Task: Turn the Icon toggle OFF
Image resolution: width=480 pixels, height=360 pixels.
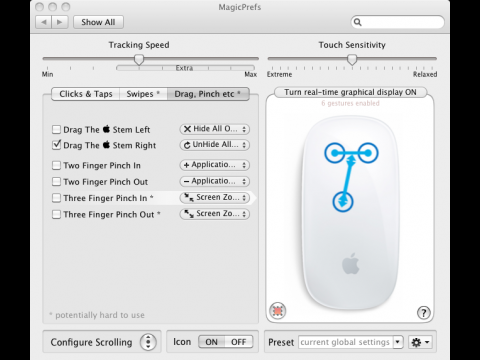Action: pyautogui.click(x=238, y=342)
